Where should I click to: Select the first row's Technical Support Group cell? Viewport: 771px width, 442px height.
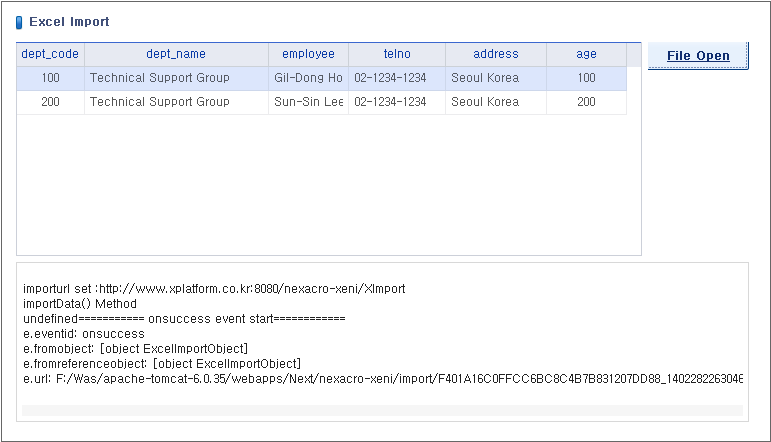click(176, 78)
